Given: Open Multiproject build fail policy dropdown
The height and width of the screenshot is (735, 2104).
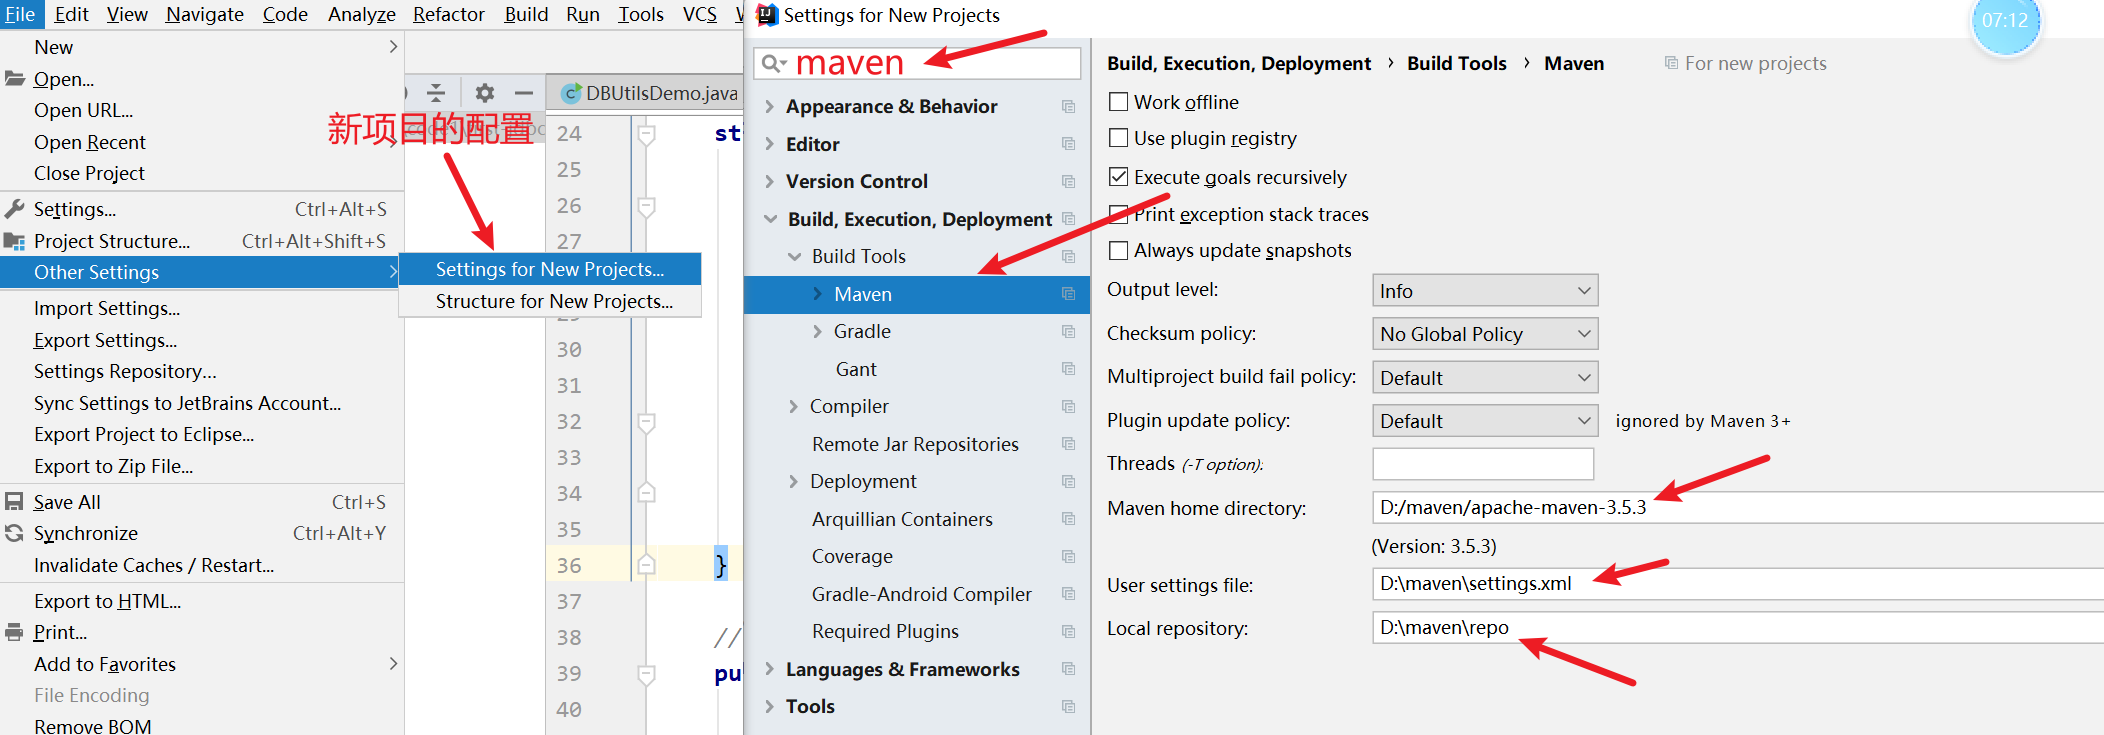Looking at the screenshot, I should coord(1485,378).
